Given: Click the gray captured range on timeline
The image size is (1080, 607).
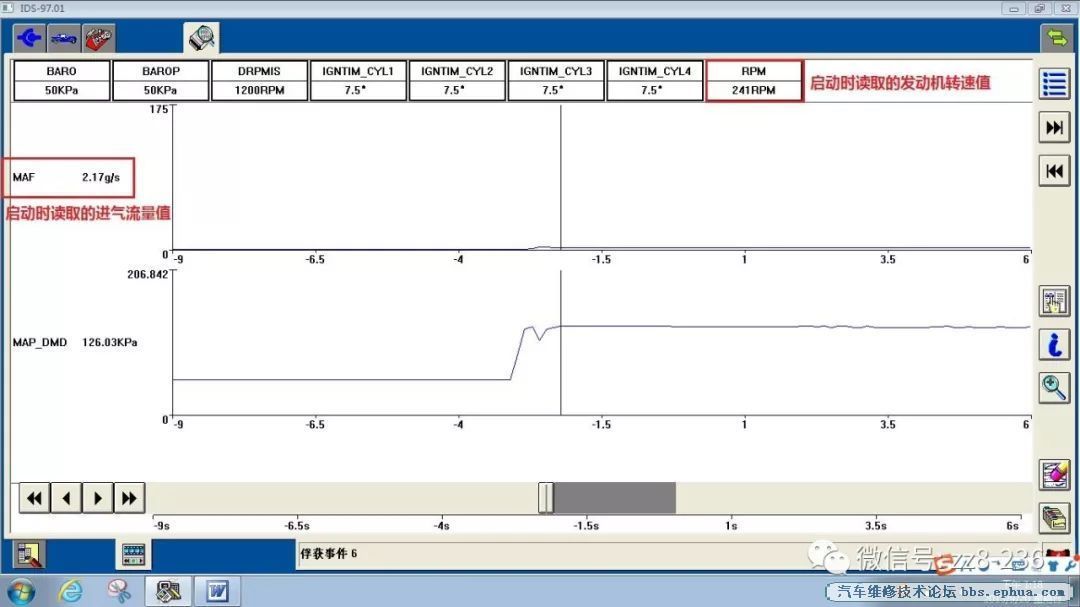Looking at the screenshot, I should 615,497.
